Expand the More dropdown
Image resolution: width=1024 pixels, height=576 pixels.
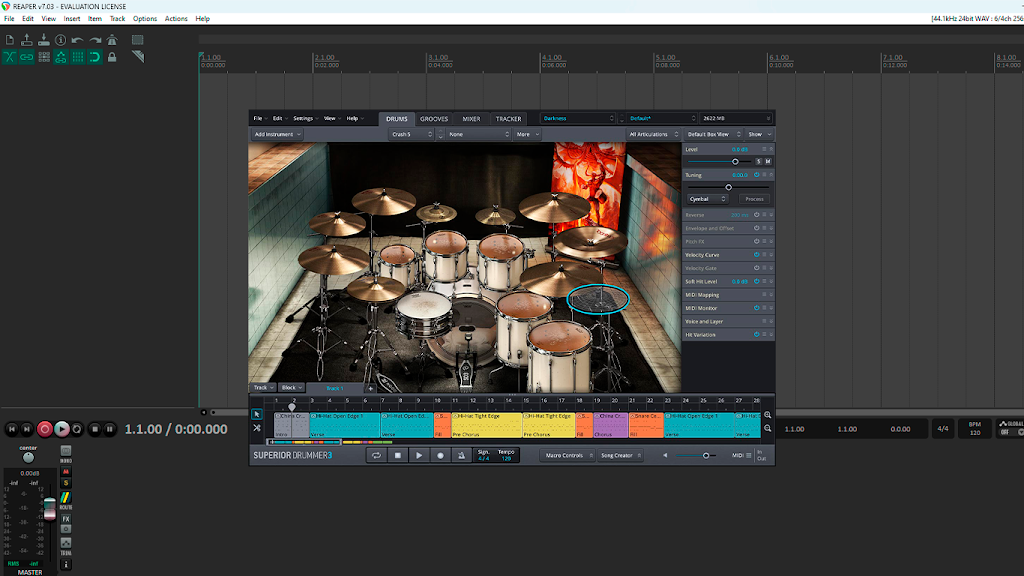(527, 135)
